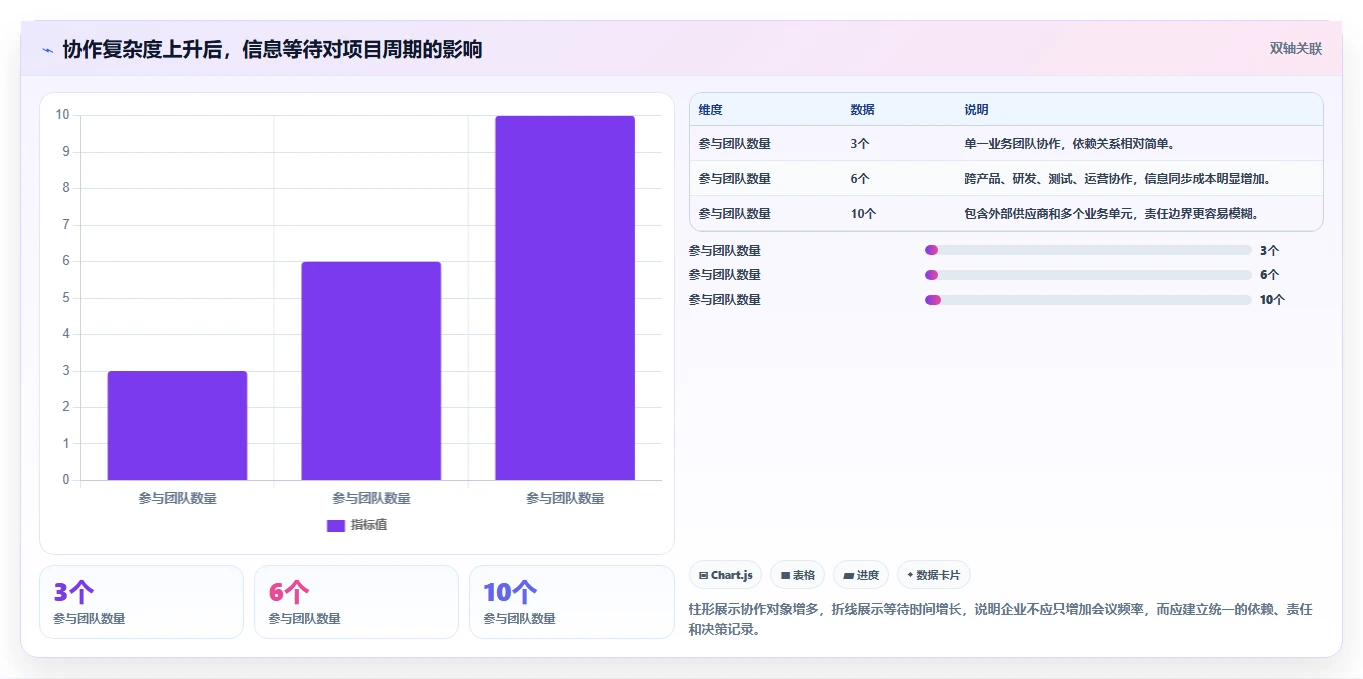Click table cell 6个
This screenshot has width=1363, height=679.
pyautogui.click(x=859, y=179)
